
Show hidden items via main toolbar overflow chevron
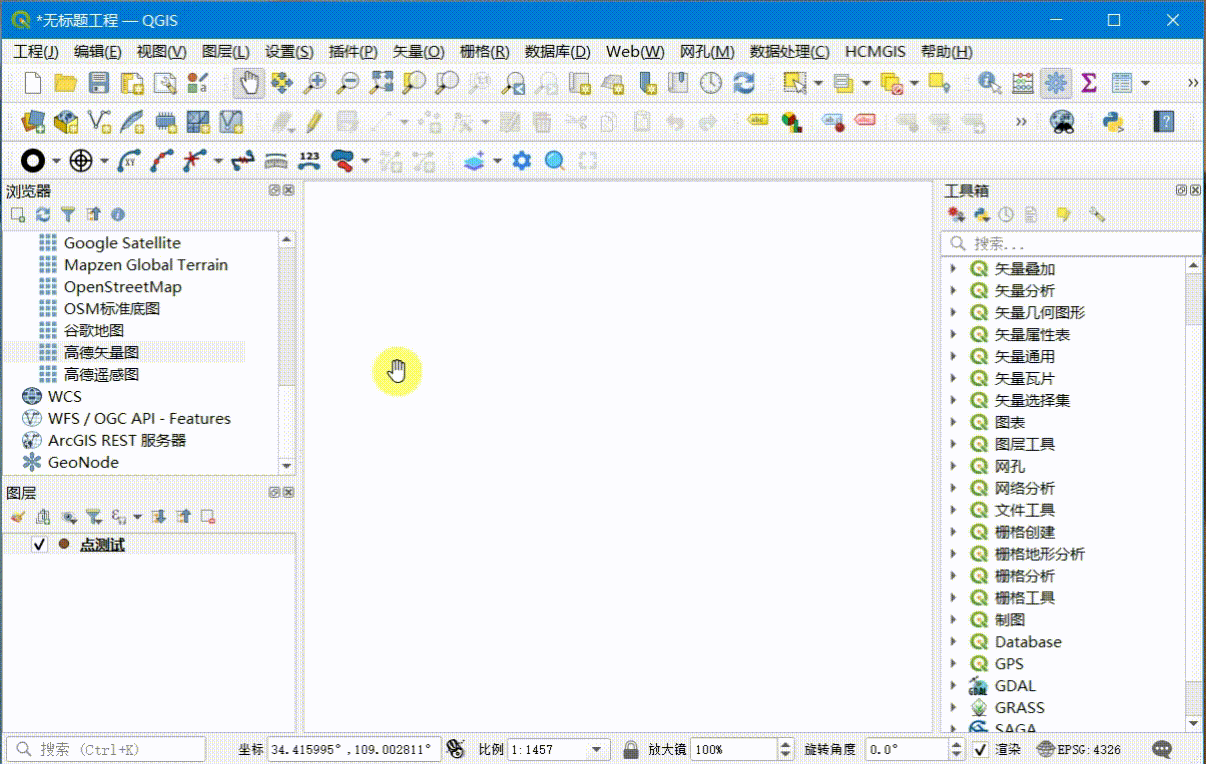1192,83
